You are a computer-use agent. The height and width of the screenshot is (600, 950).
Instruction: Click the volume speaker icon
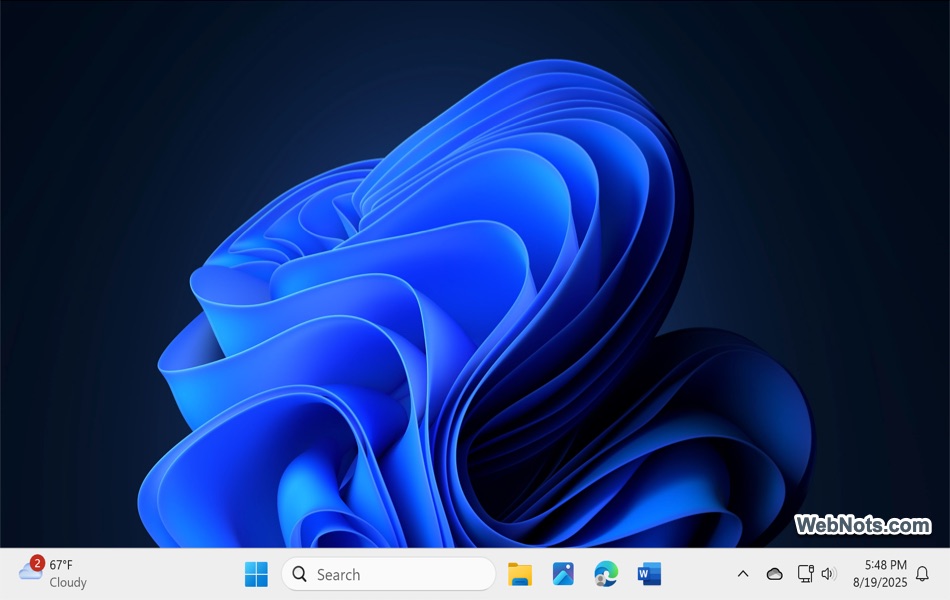click(x=829, y=573)
